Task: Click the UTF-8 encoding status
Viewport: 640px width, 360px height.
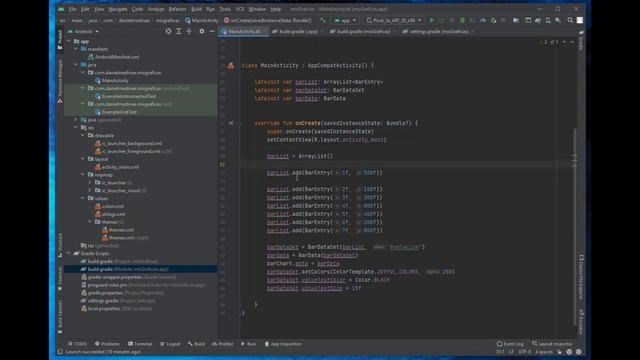Action: [524, 352]
